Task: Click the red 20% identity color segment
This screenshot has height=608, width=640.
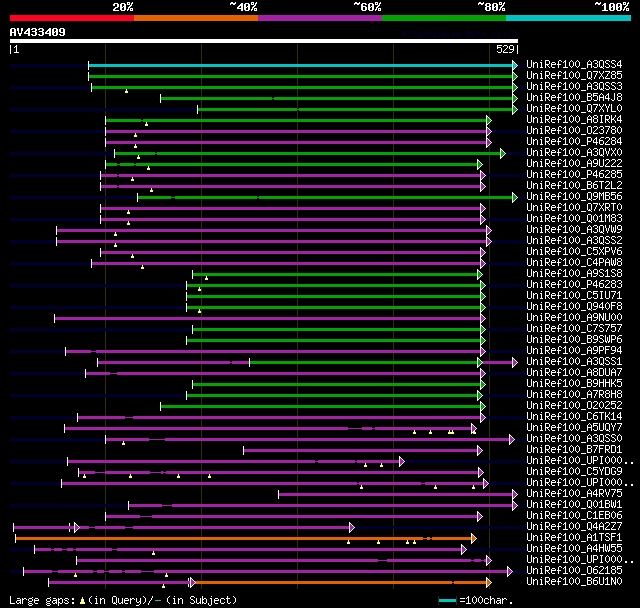Action: [x=72, y=18]
